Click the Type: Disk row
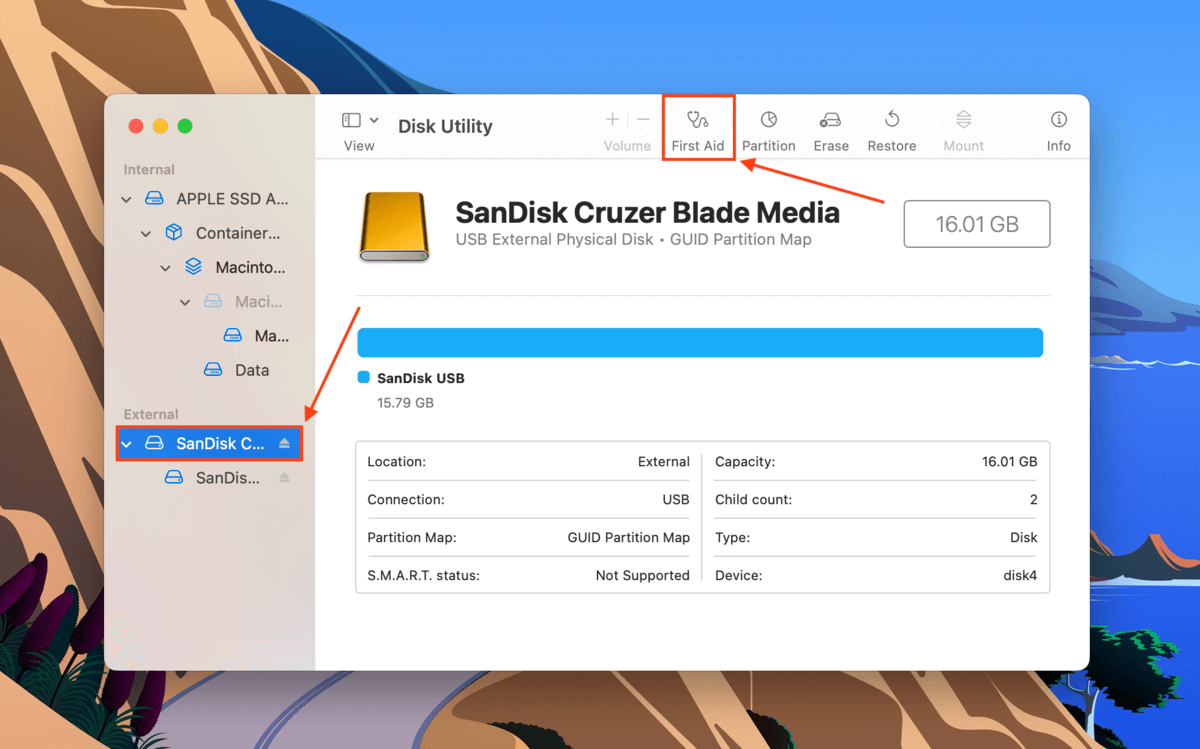 (876, 537)
